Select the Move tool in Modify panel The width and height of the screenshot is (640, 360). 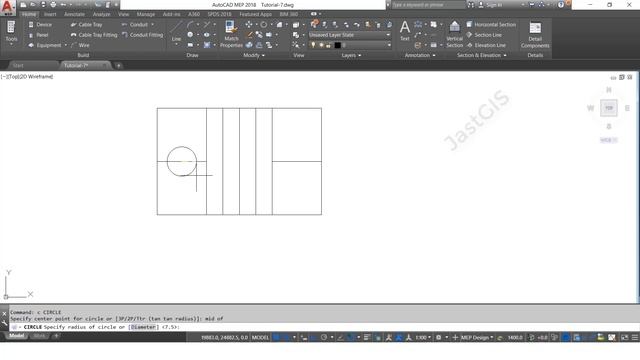coord(249,24)
